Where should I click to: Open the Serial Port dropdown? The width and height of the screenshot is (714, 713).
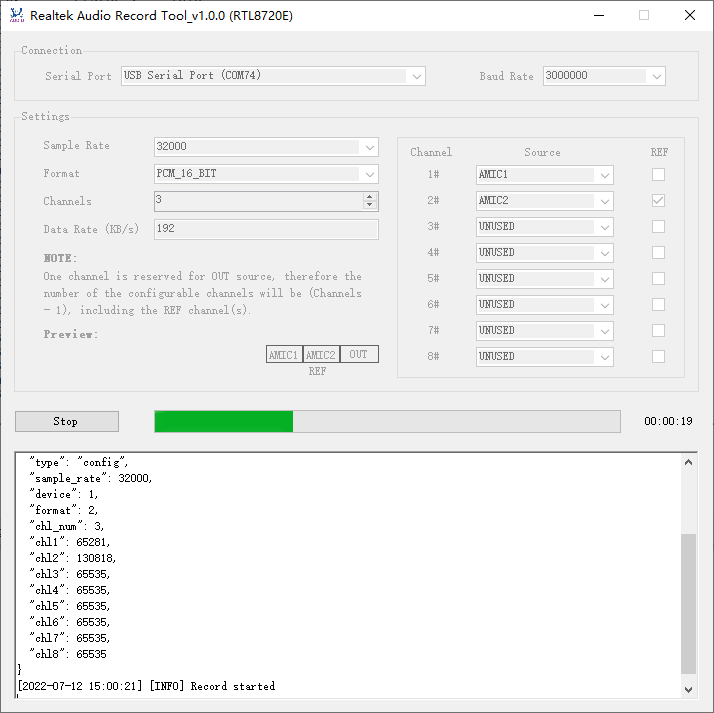[x=273, y=76]
